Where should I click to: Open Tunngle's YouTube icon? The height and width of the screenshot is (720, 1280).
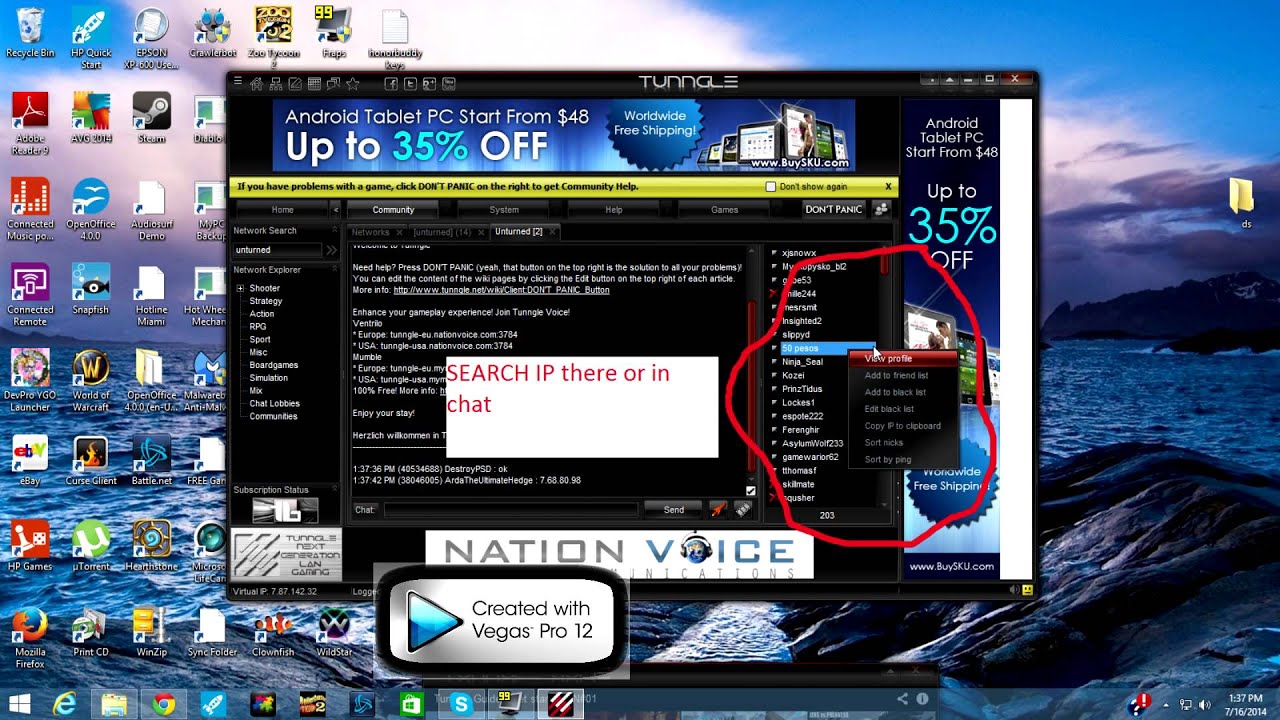pos(448,83)
